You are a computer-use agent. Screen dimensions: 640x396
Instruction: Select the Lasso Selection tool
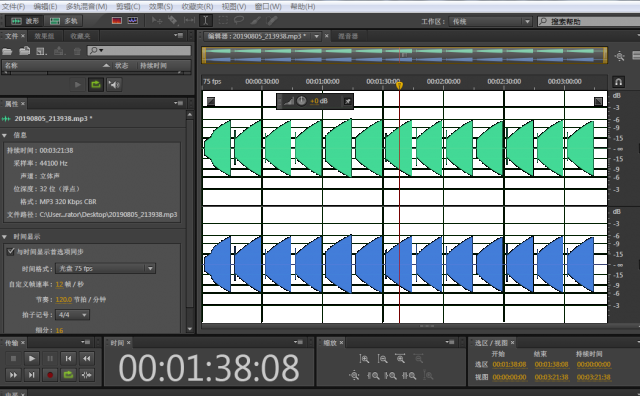[239, 20]
